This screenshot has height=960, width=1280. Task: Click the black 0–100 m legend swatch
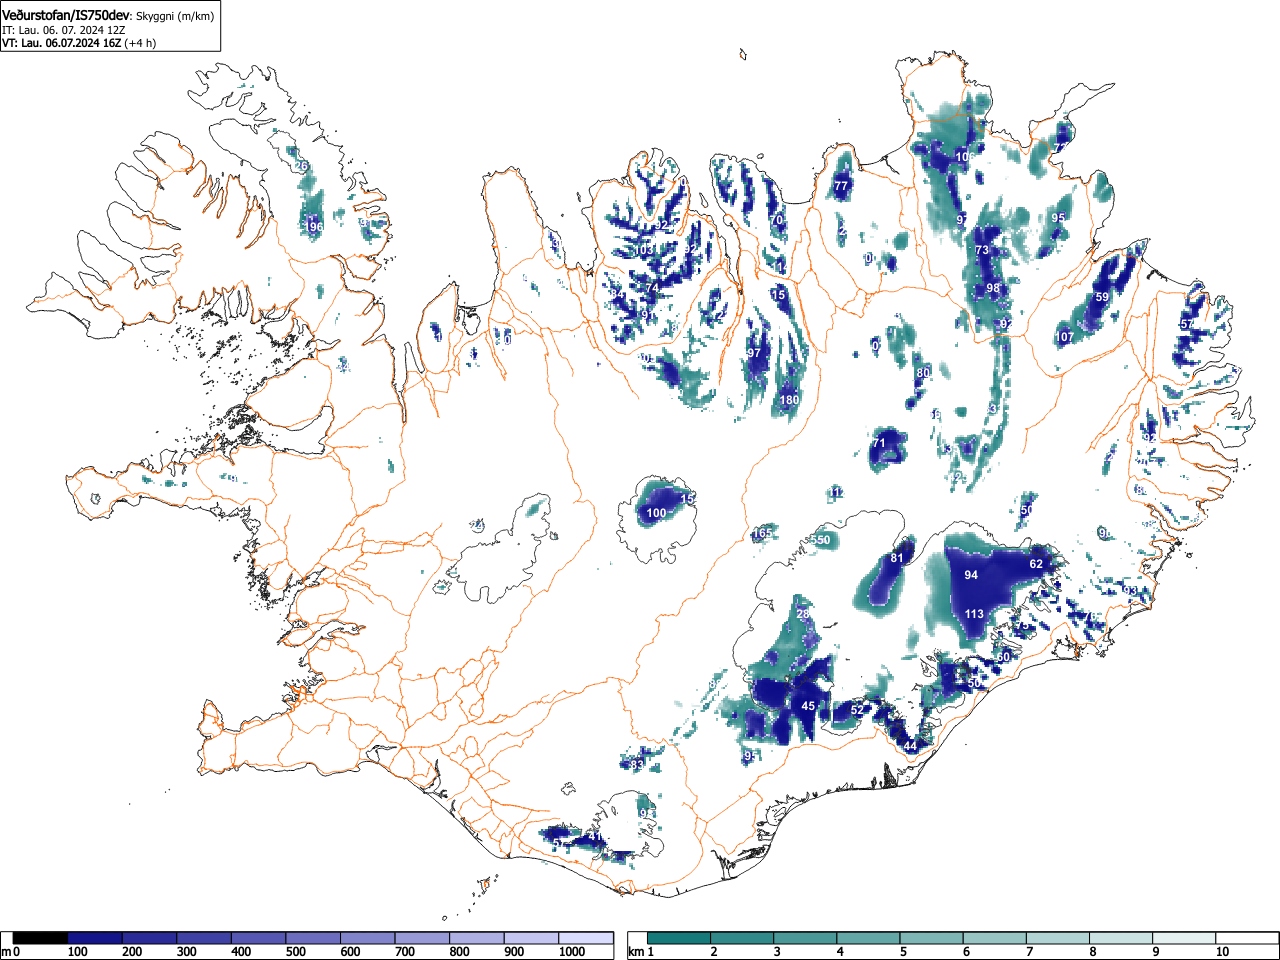pos(41,938)
